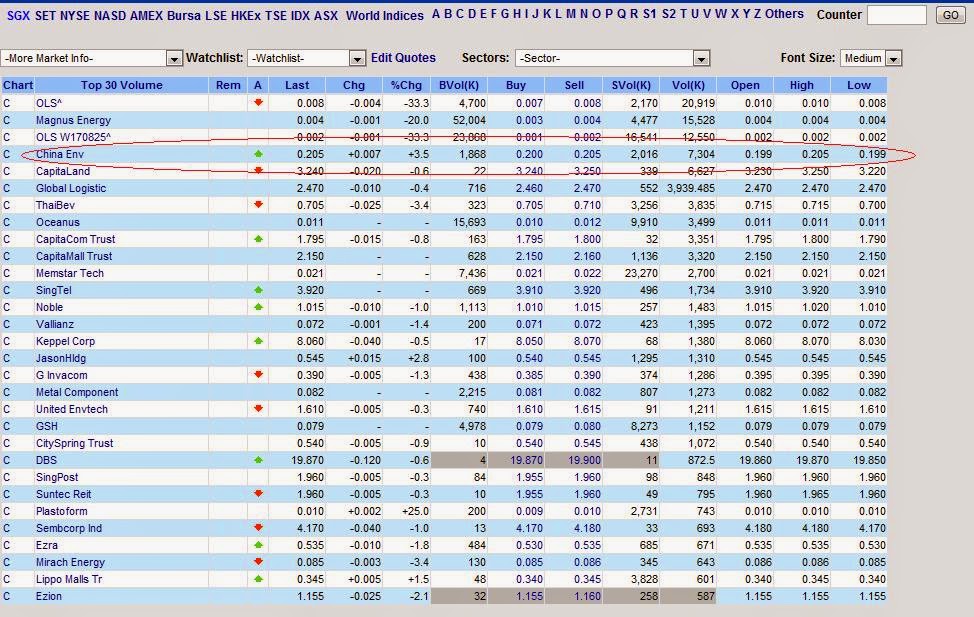This screenshot has width=974, height=617.
Task: Open the Oceanus stock link
Action: tap(58, 222)
